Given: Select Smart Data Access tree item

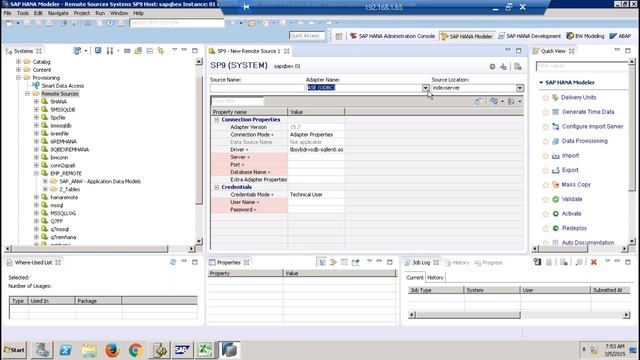Looking at the screenshot, I should point(62,86).
